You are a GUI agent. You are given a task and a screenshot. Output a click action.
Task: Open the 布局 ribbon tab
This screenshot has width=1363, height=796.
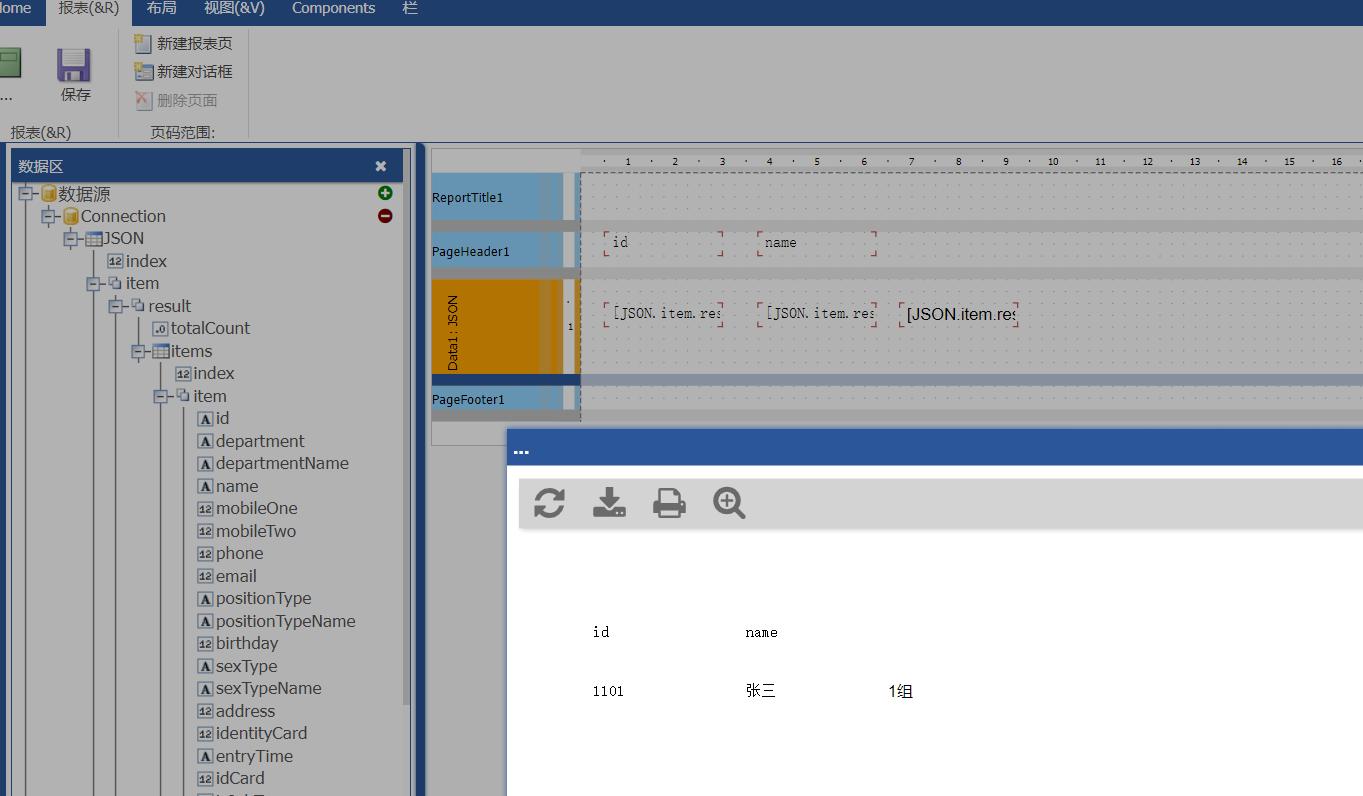[161, 9]
